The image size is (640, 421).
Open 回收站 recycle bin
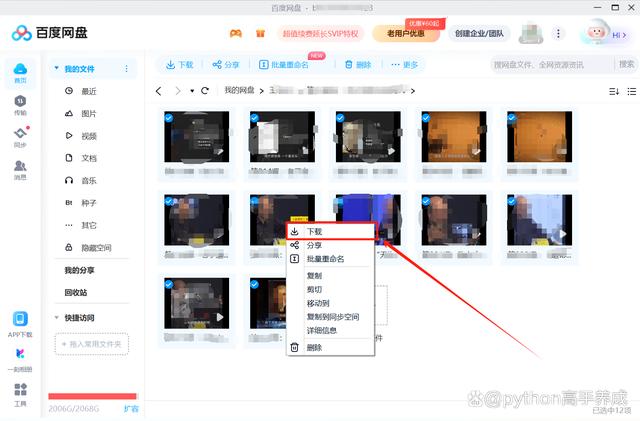coord(76,292)
